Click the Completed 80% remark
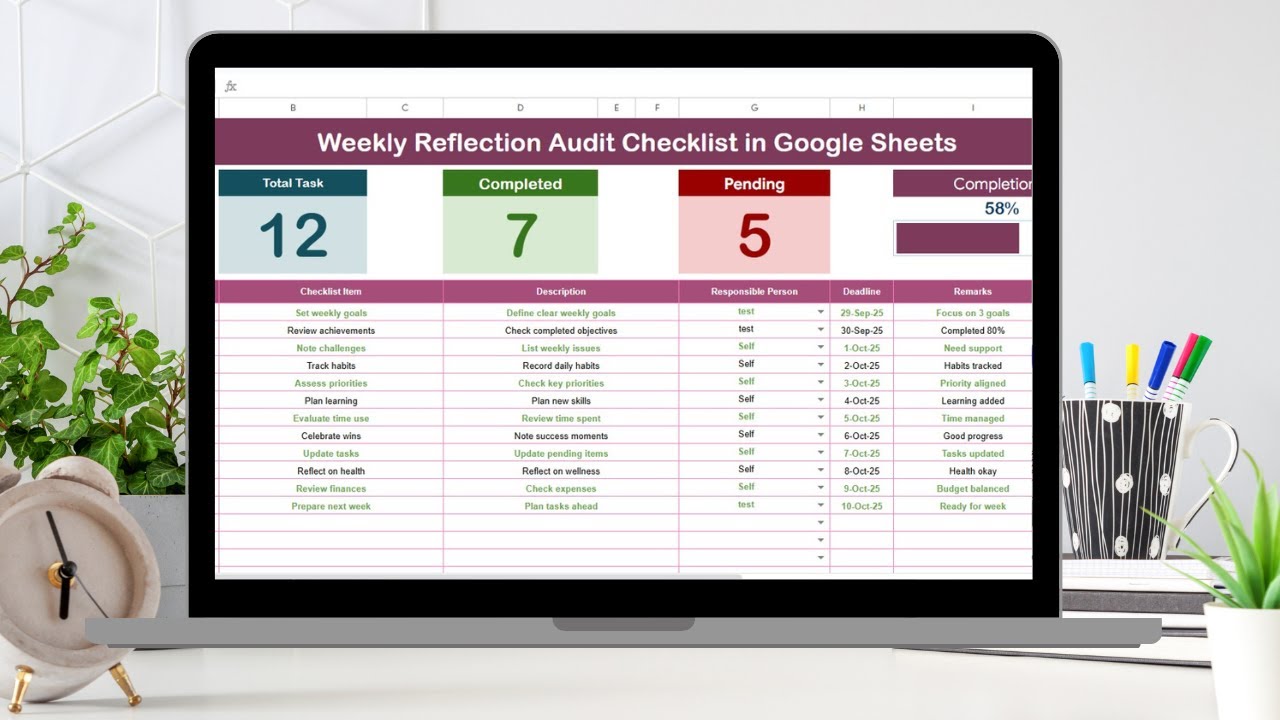Screen dimensions: 1280x720 click(973, 330)
